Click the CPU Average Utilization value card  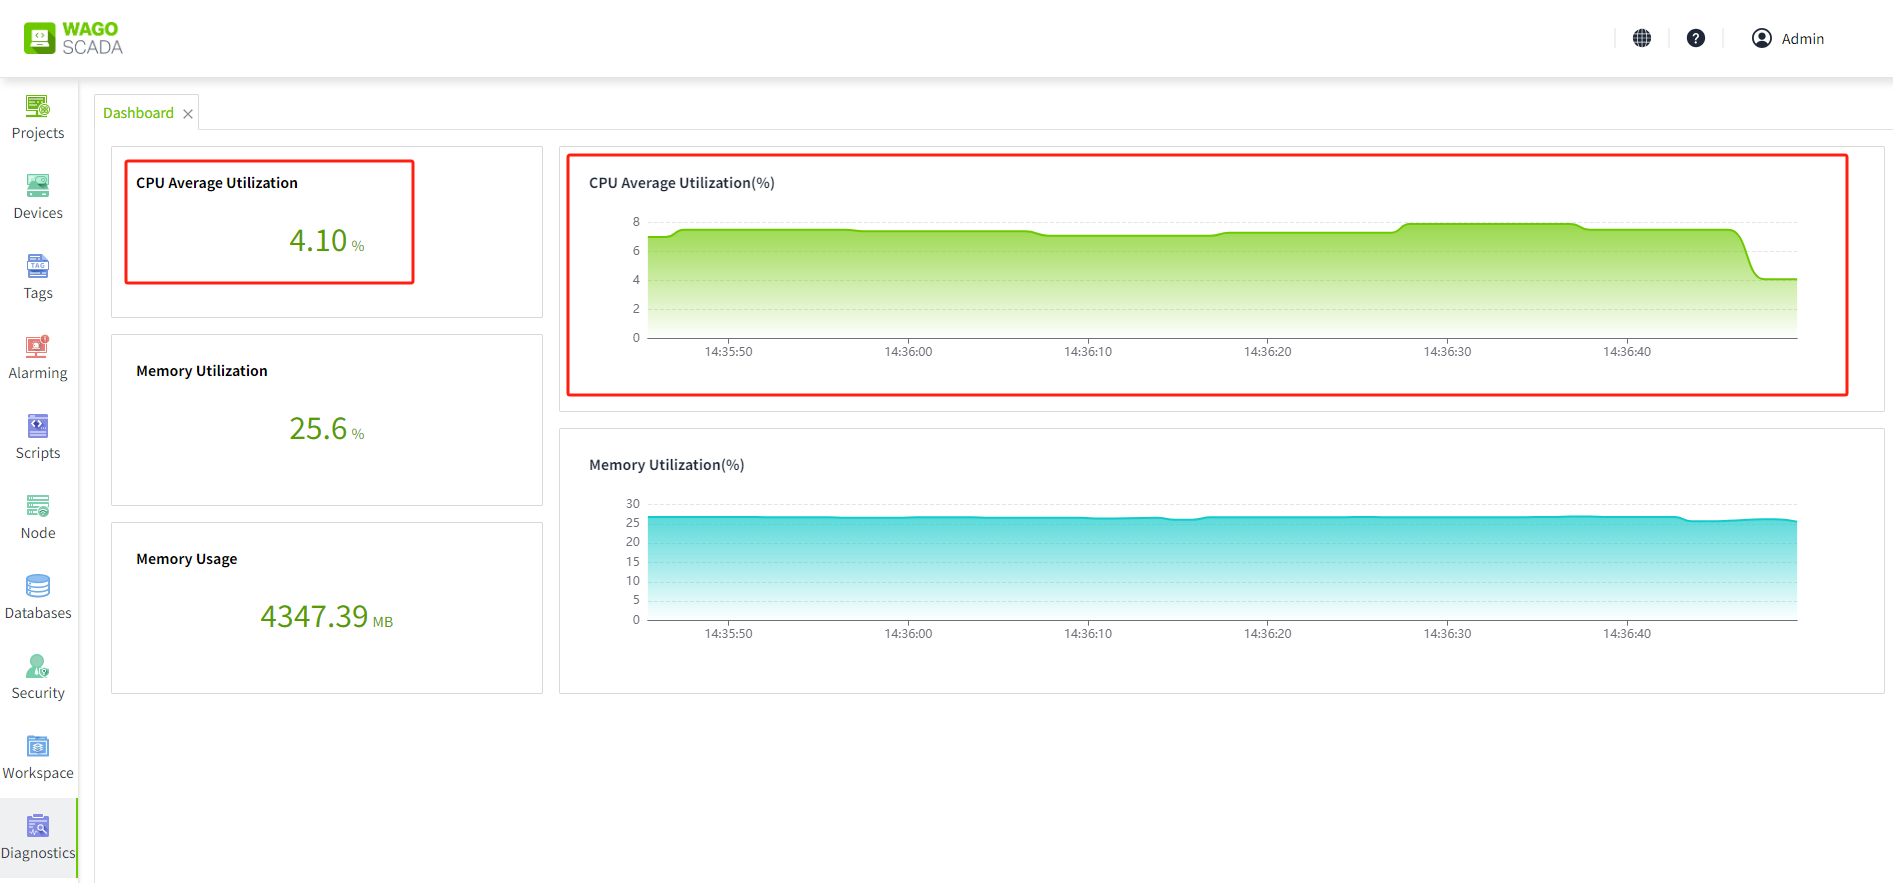[269, 222]
